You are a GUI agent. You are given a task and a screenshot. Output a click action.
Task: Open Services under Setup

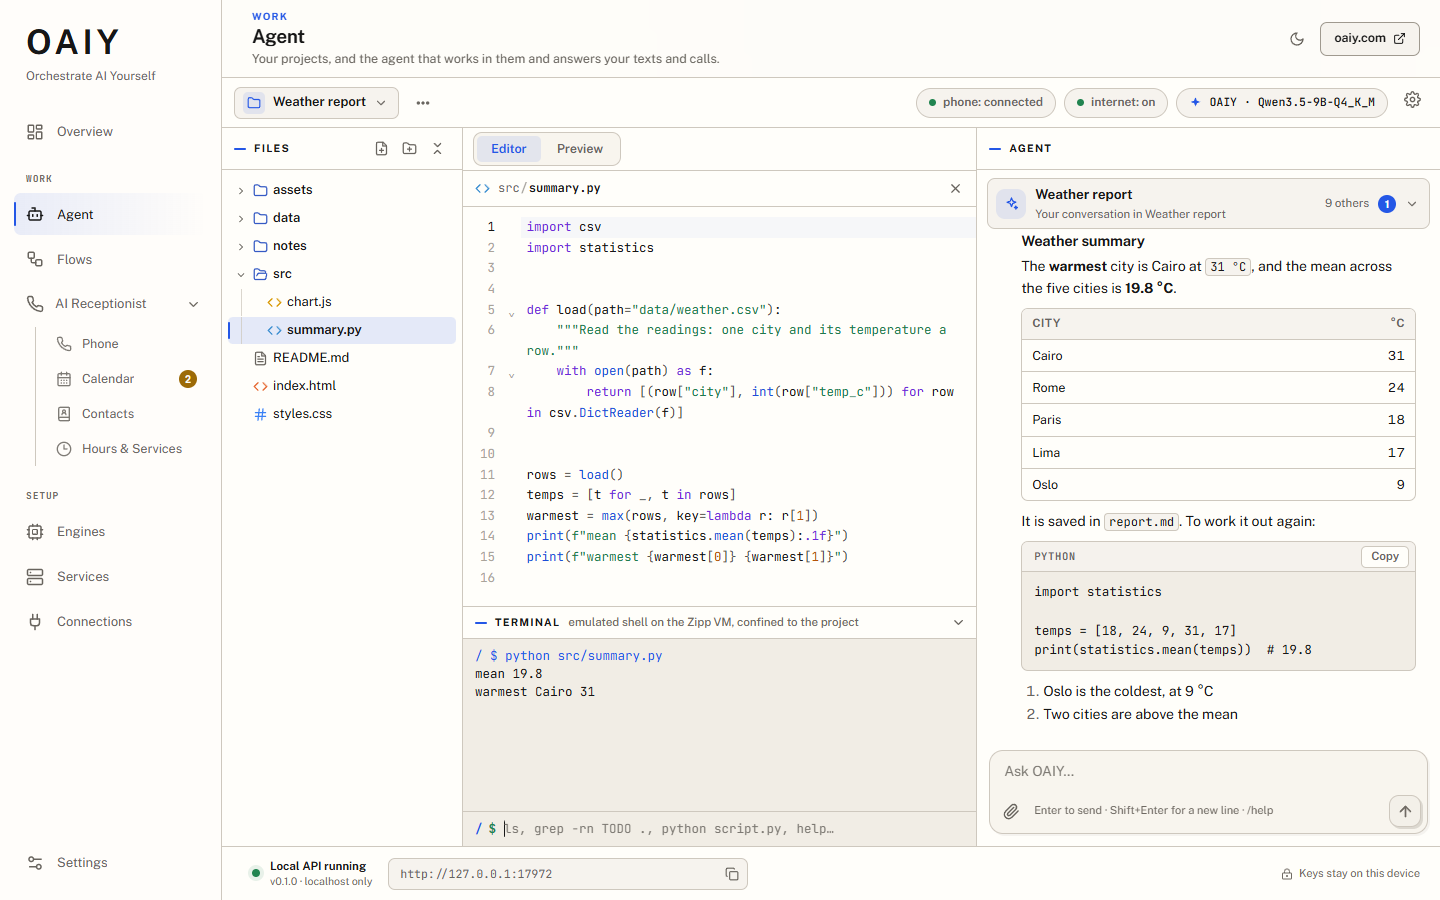click(110, 577)
